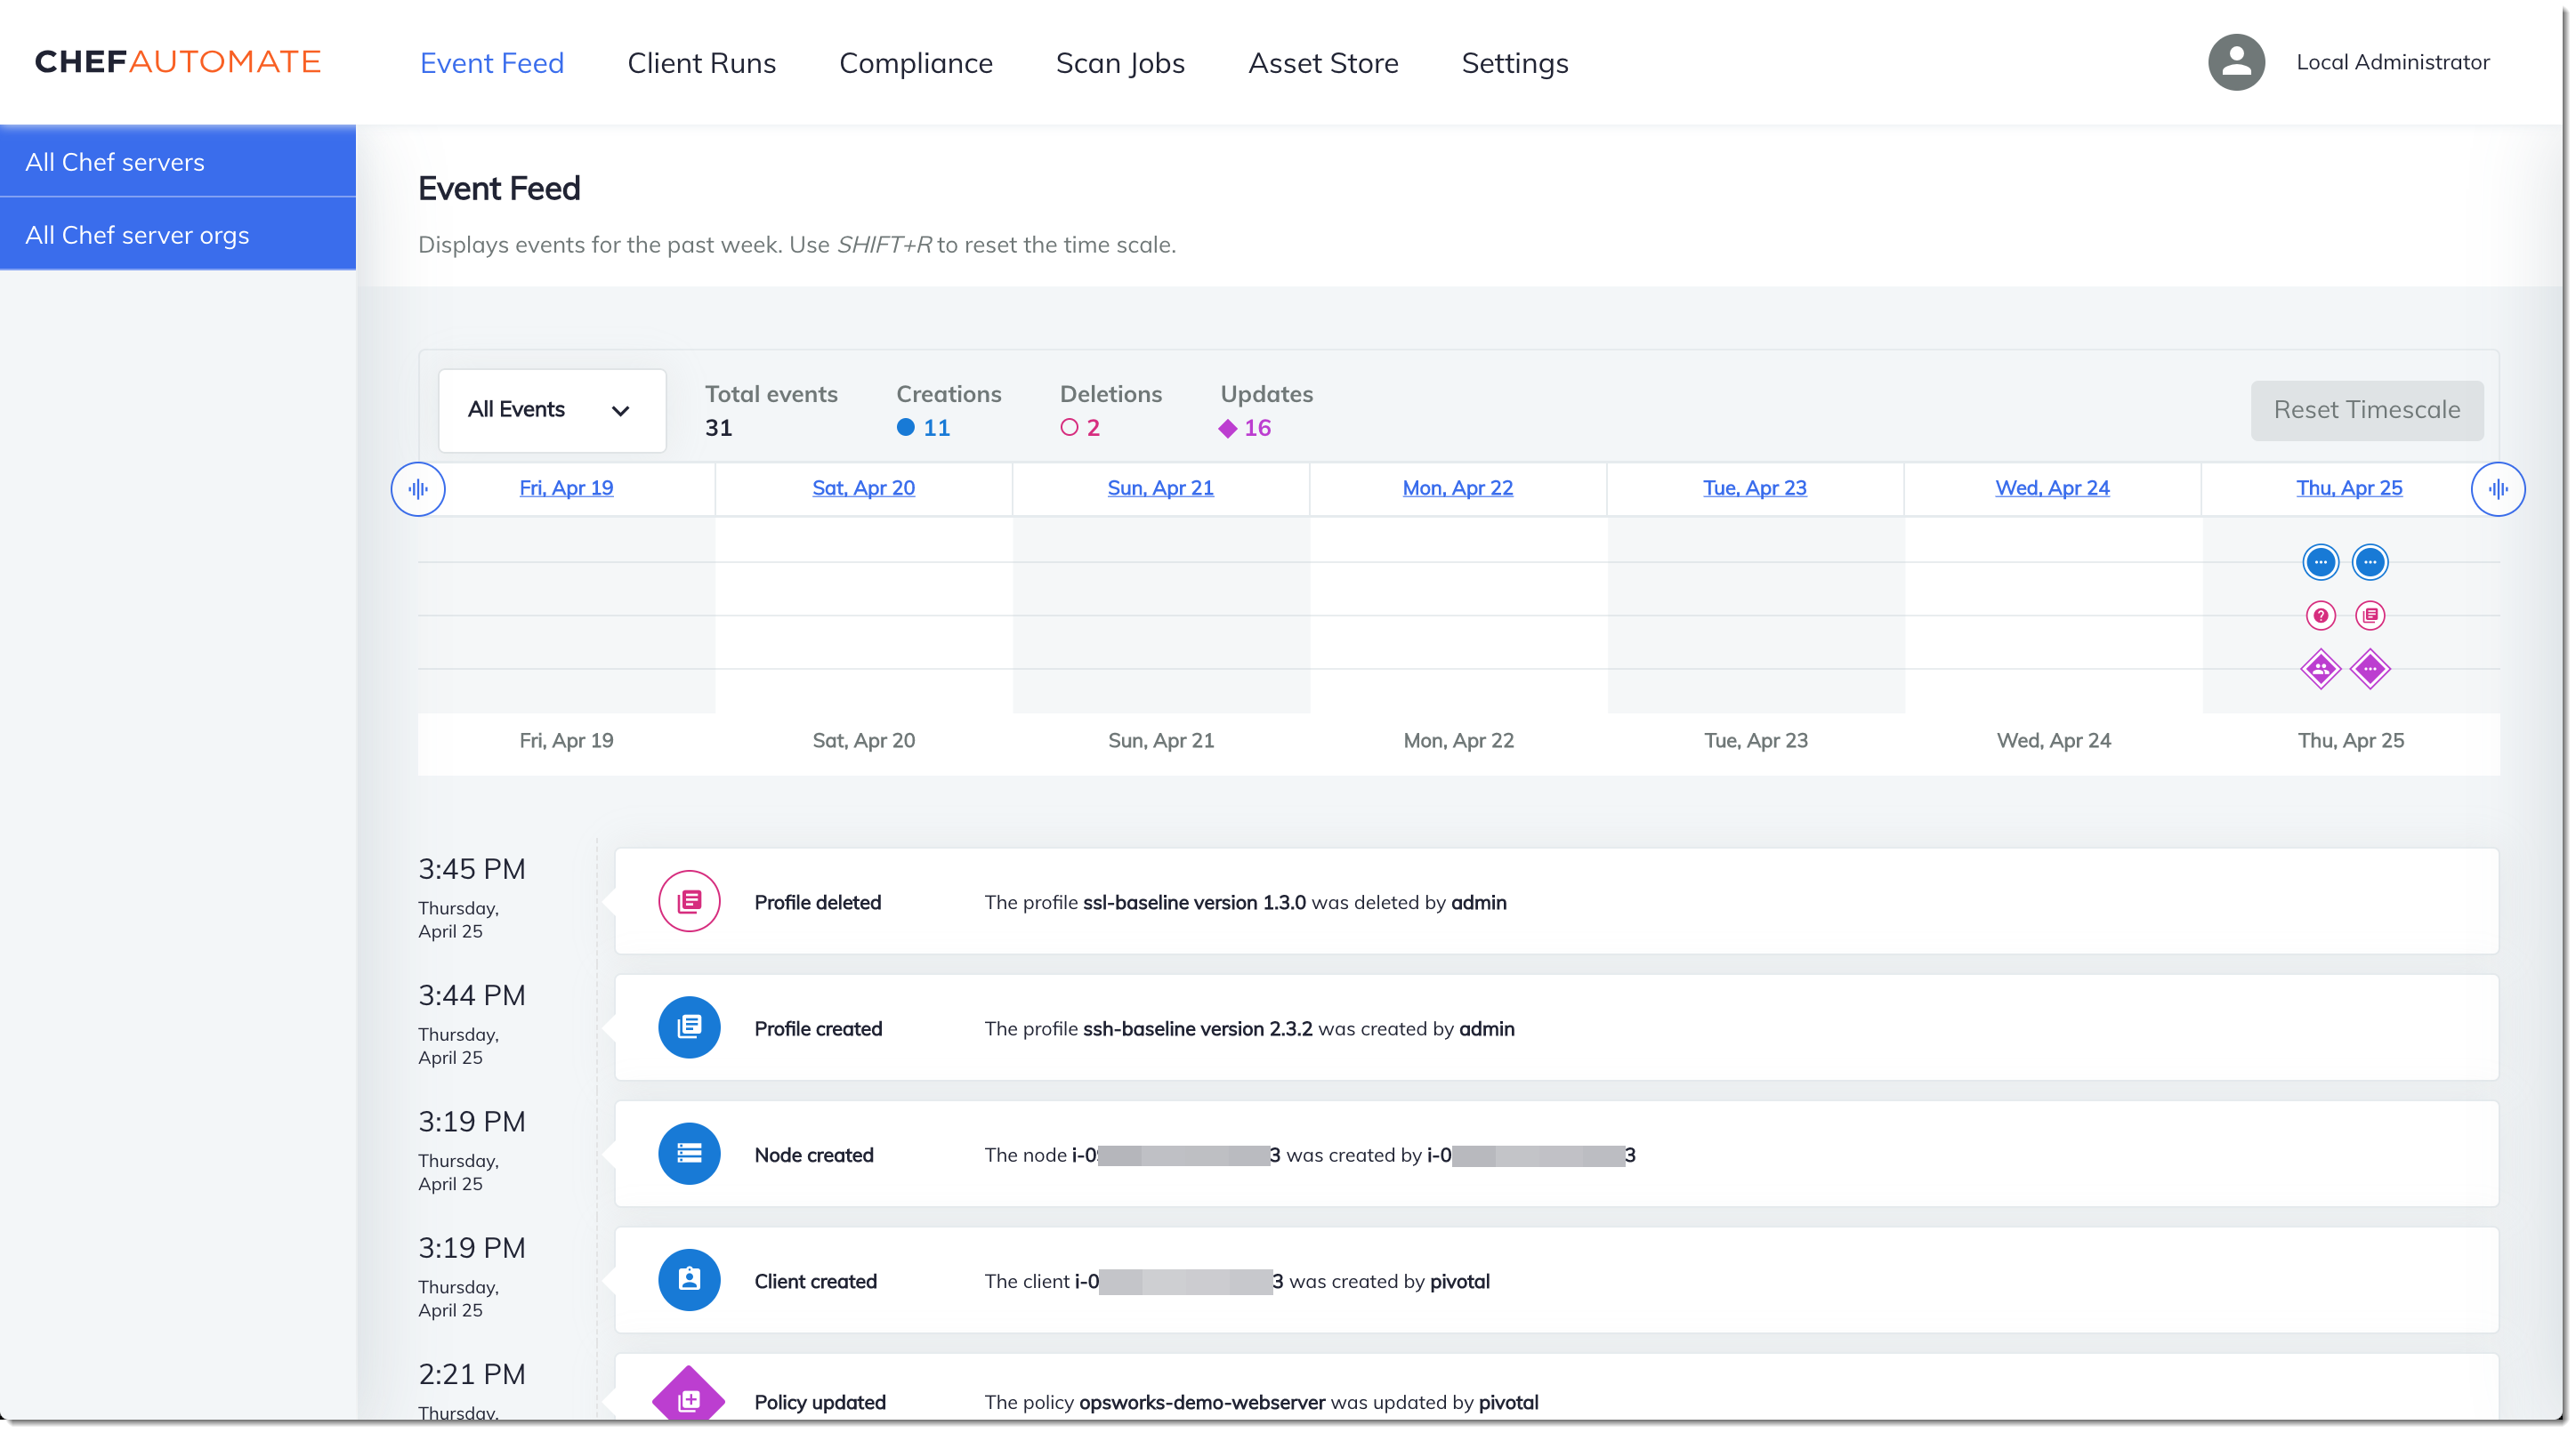
Task: Click the purple Updates diamond indicator
Action: (1228, 429)
